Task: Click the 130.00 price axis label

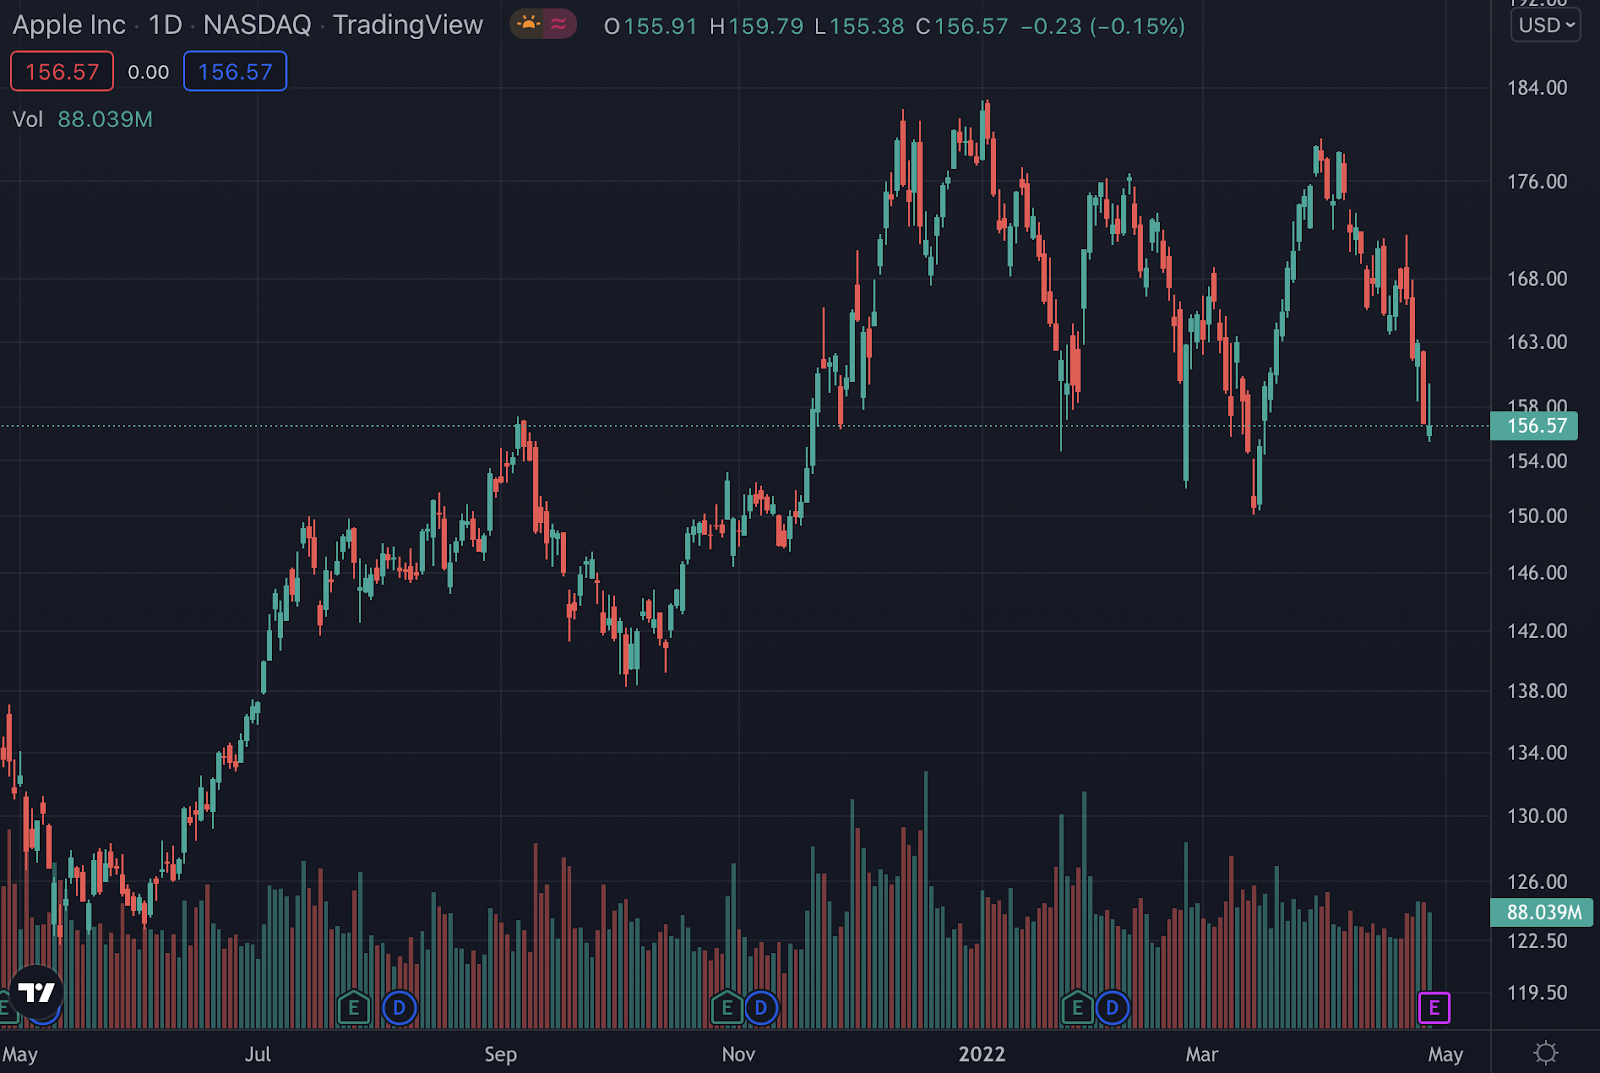Action: [1537, 816]
